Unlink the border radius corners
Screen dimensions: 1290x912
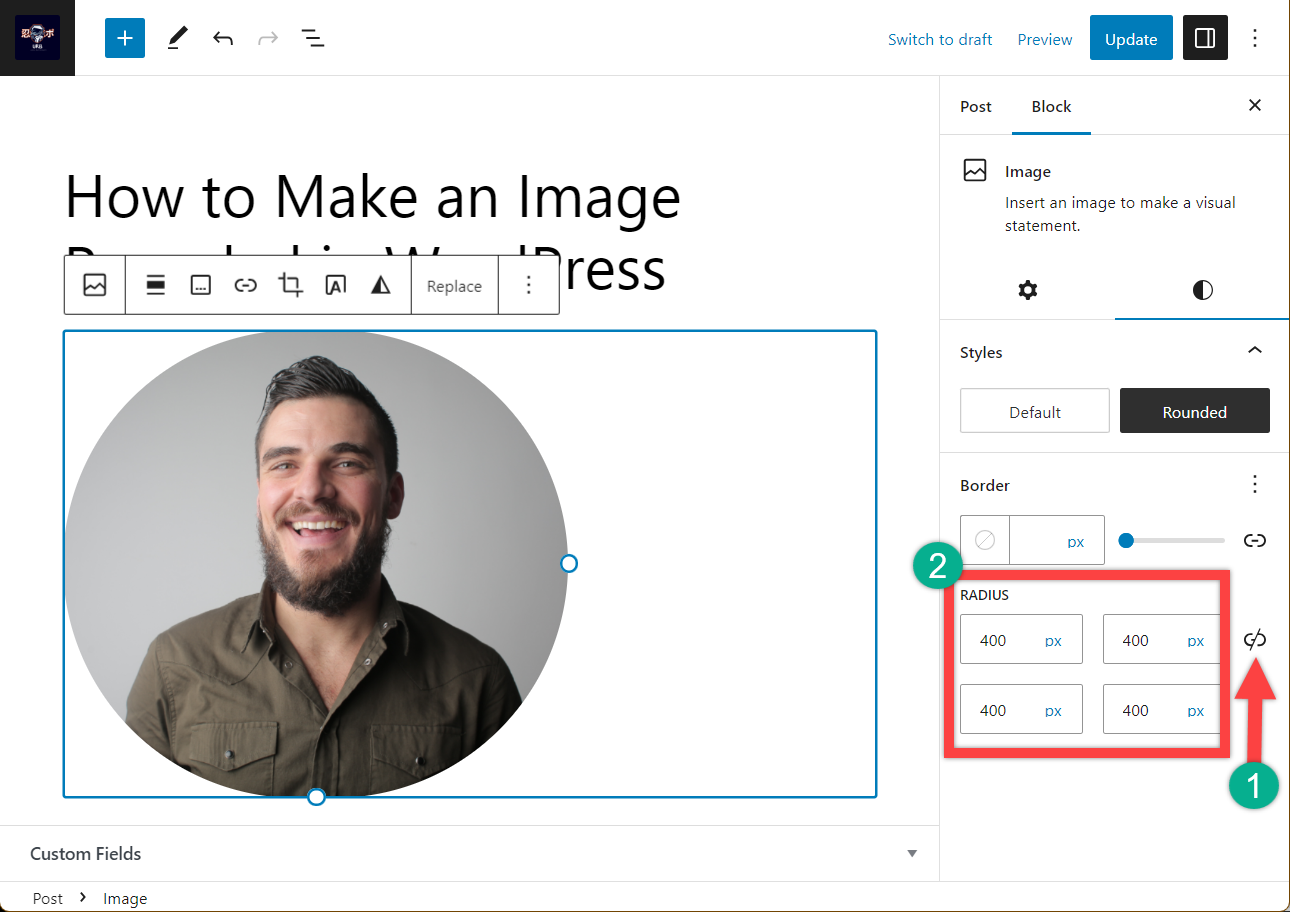pyautogui.click(x=1255, y=640)
